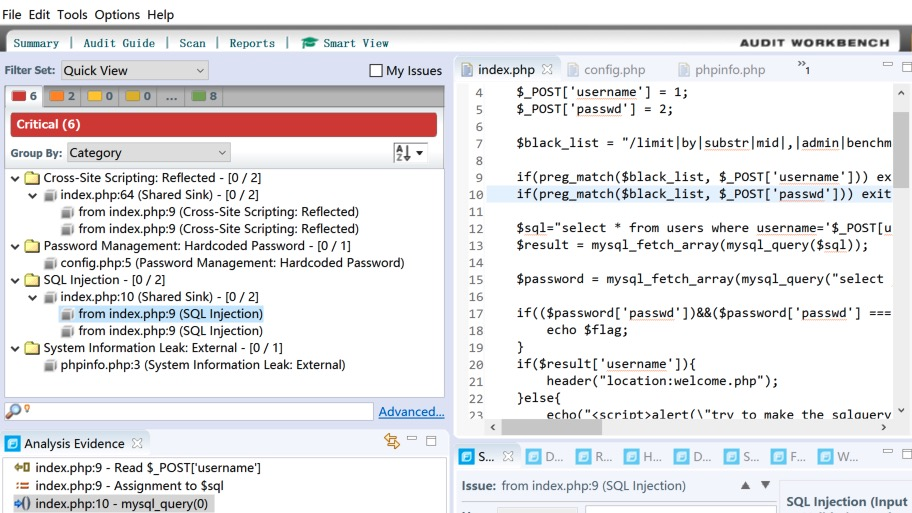This screenshot has width=912, height=513.
Task: Select the Low tab showing 0 beside the ellipsis
Action: tap(138, 96)
